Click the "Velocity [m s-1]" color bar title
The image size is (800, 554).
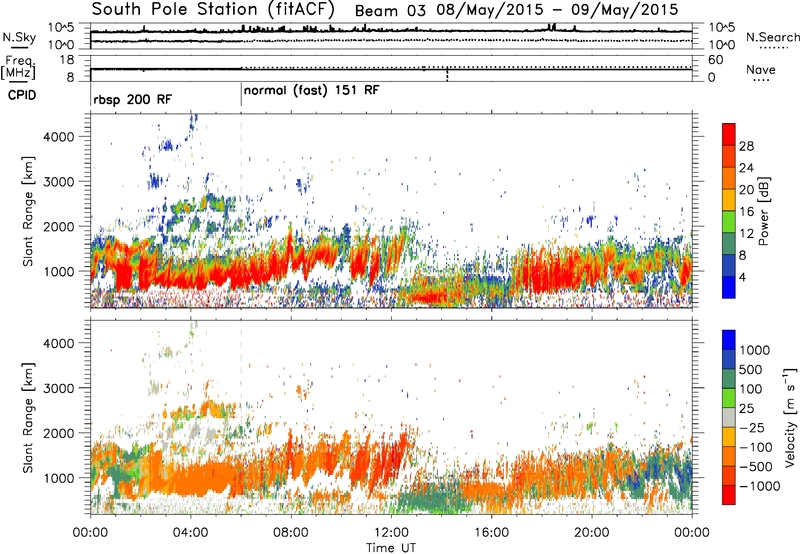coord(790,417)
